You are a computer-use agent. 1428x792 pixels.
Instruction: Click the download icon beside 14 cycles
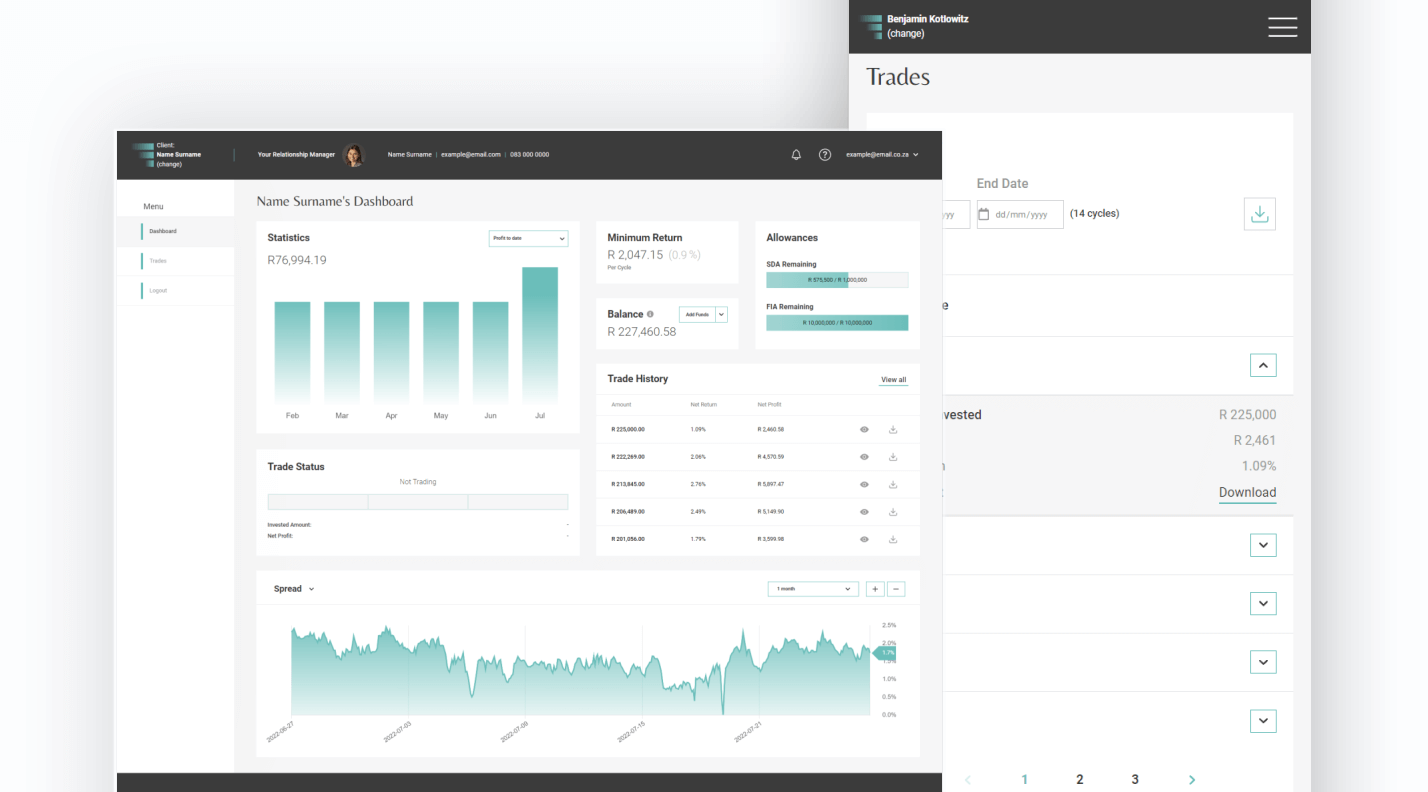pyautogui.click(x=1260, y=214)
